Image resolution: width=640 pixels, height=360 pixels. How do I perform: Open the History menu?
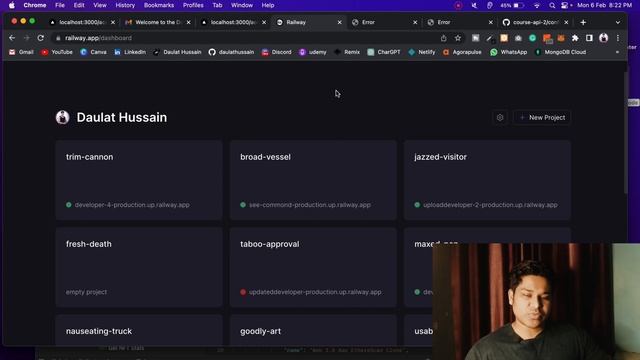point(125,5)
